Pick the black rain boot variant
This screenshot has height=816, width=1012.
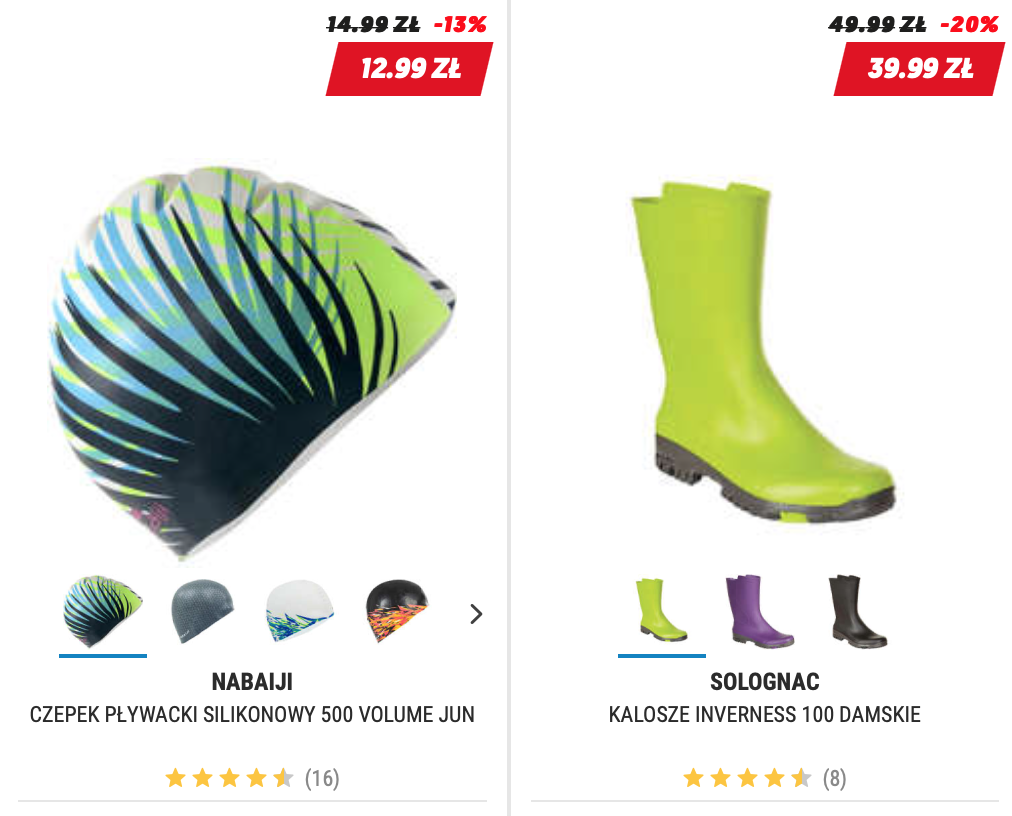858,611
